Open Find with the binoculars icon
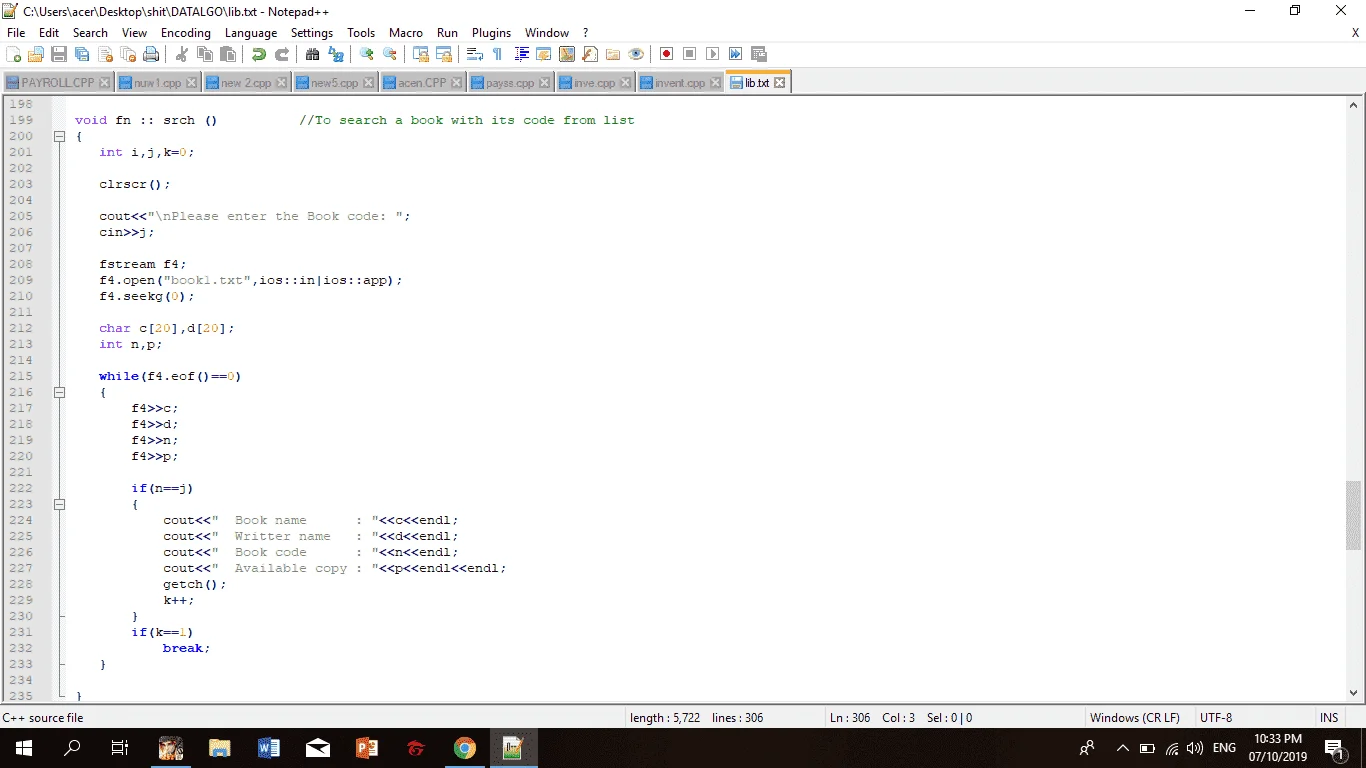This screenshot has height=768, width=1366. (x=313, y=54)
